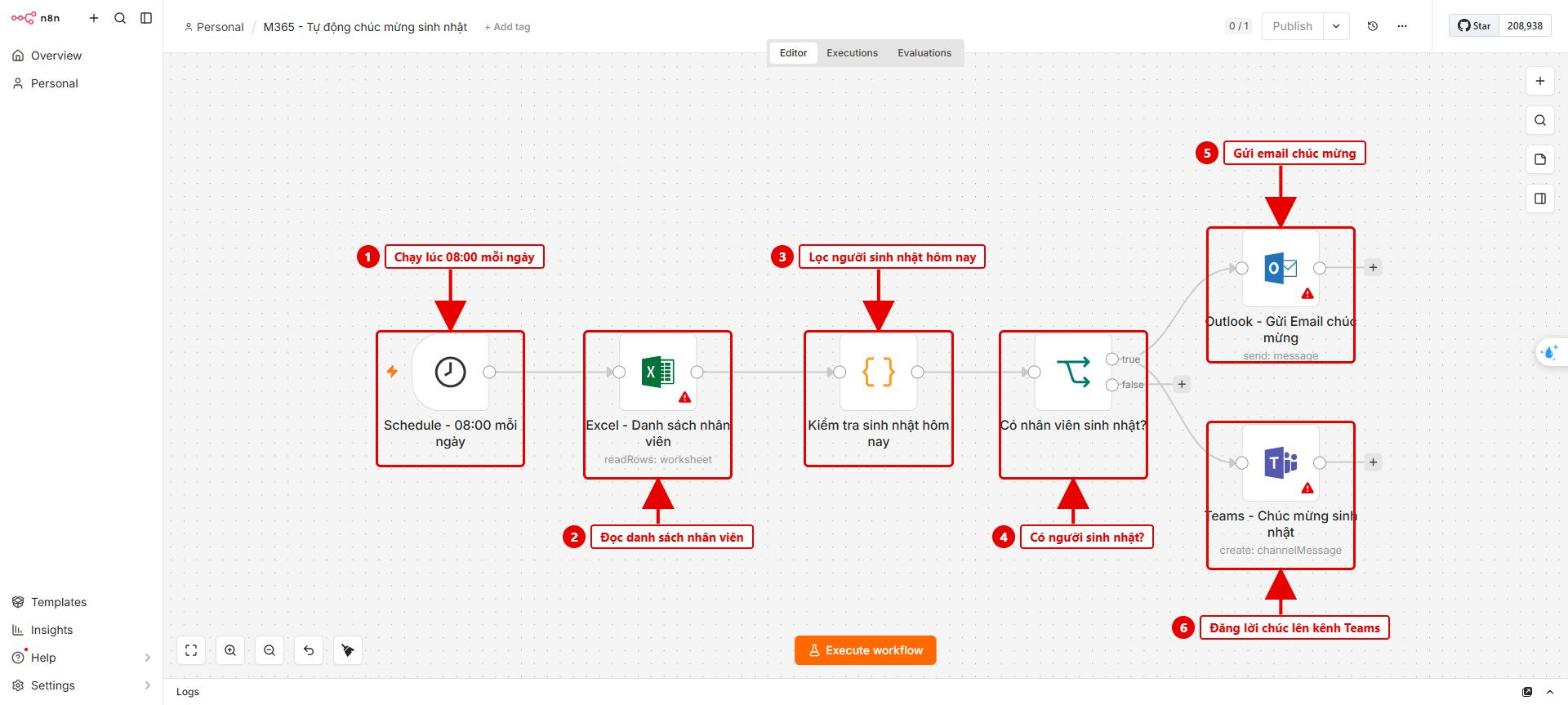Collapse sidebar with the panel toggle icon

[x=146, y=18]
